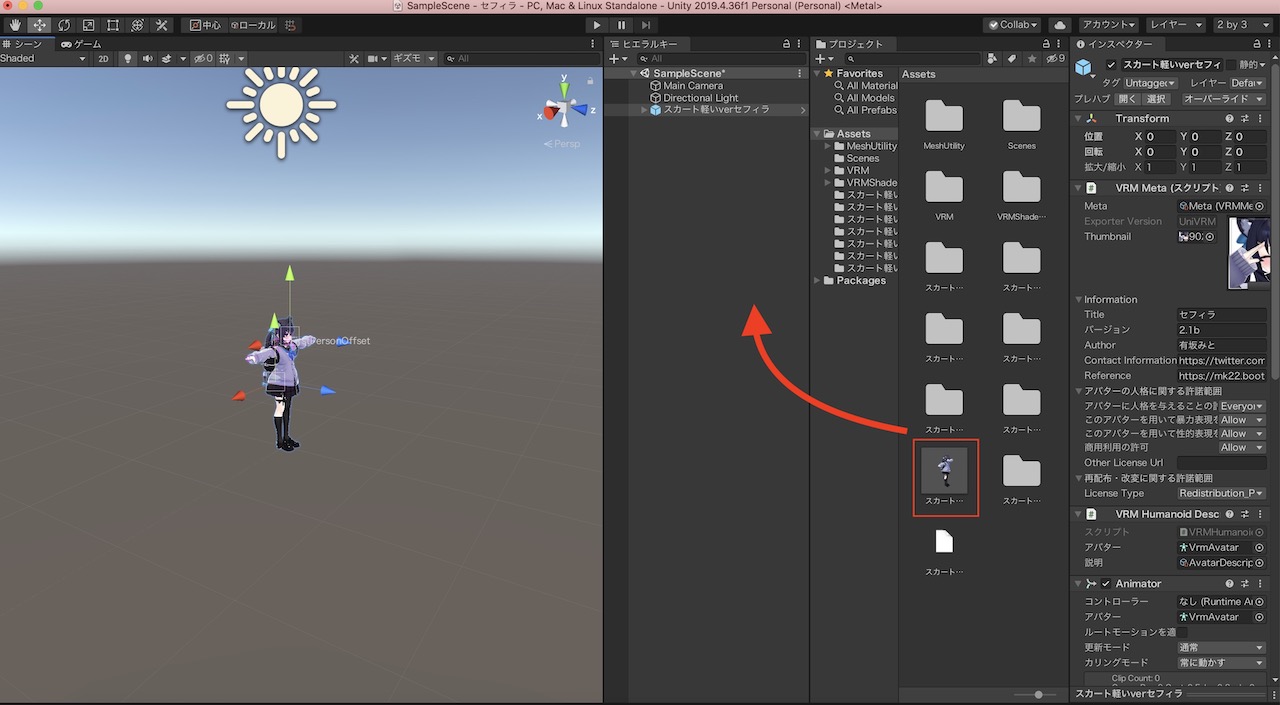Open the Shaded draw mode dropdown
The width and height of the screenshot is (1280, 705).
40,58
